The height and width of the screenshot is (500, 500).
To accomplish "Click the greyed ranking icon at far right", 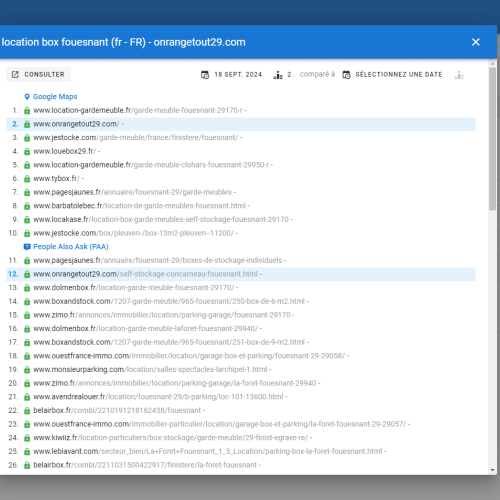I will pos(459,75).
